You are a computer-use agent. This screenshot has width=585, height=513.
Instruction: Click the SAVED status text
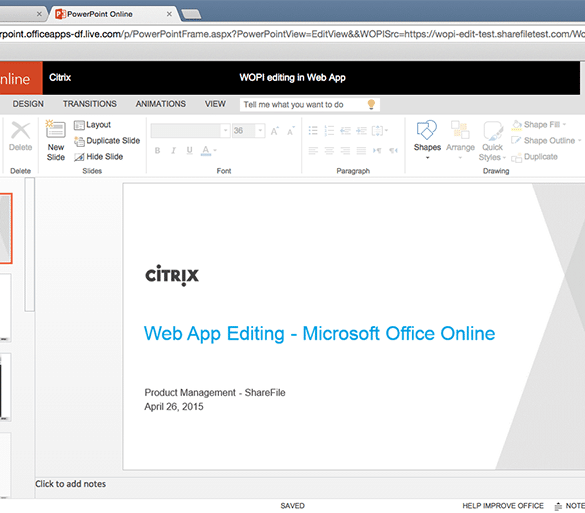tap(292, 506)
